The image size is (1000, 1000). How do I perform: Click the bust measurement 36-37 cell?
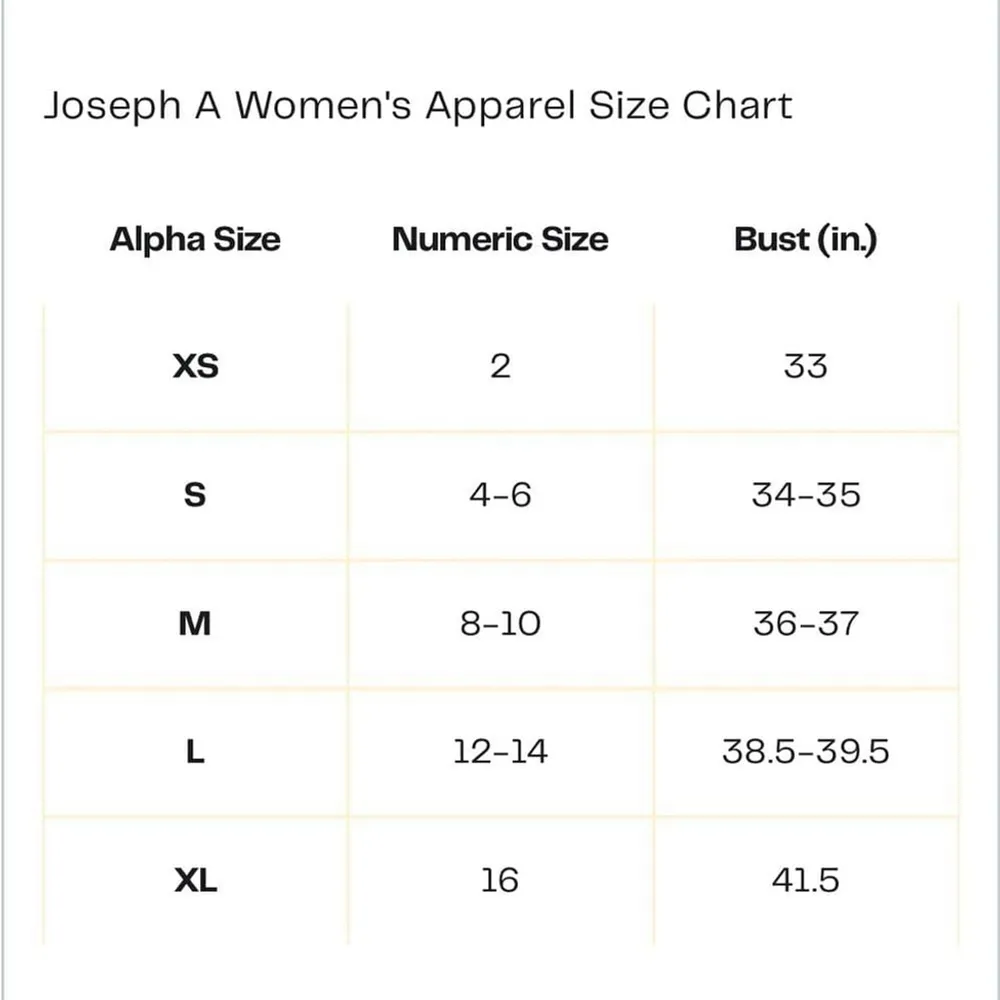click(805, 623)
